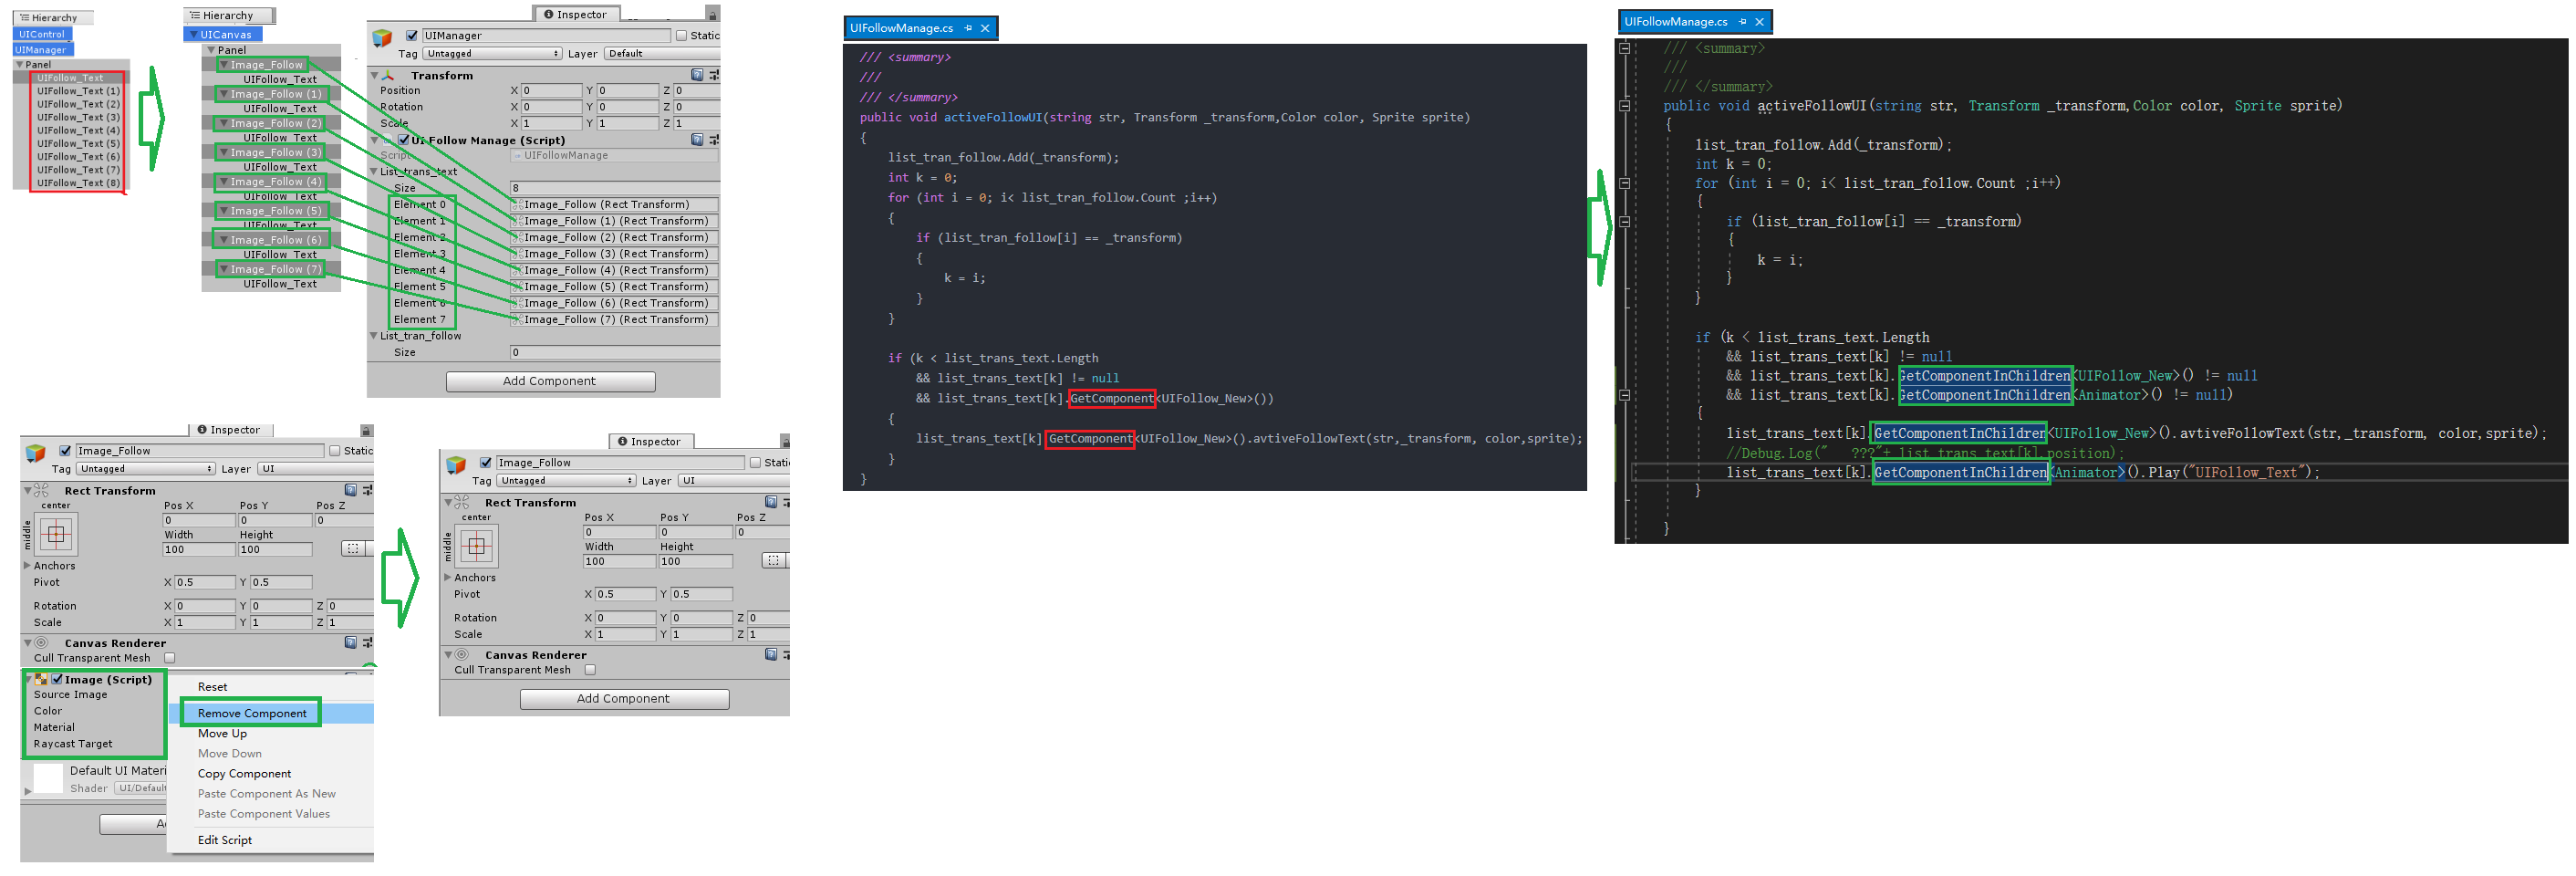Click the Element 0 Rect Transform reference field
Viewport: 2576px width, 876px height.
[615, 204]
